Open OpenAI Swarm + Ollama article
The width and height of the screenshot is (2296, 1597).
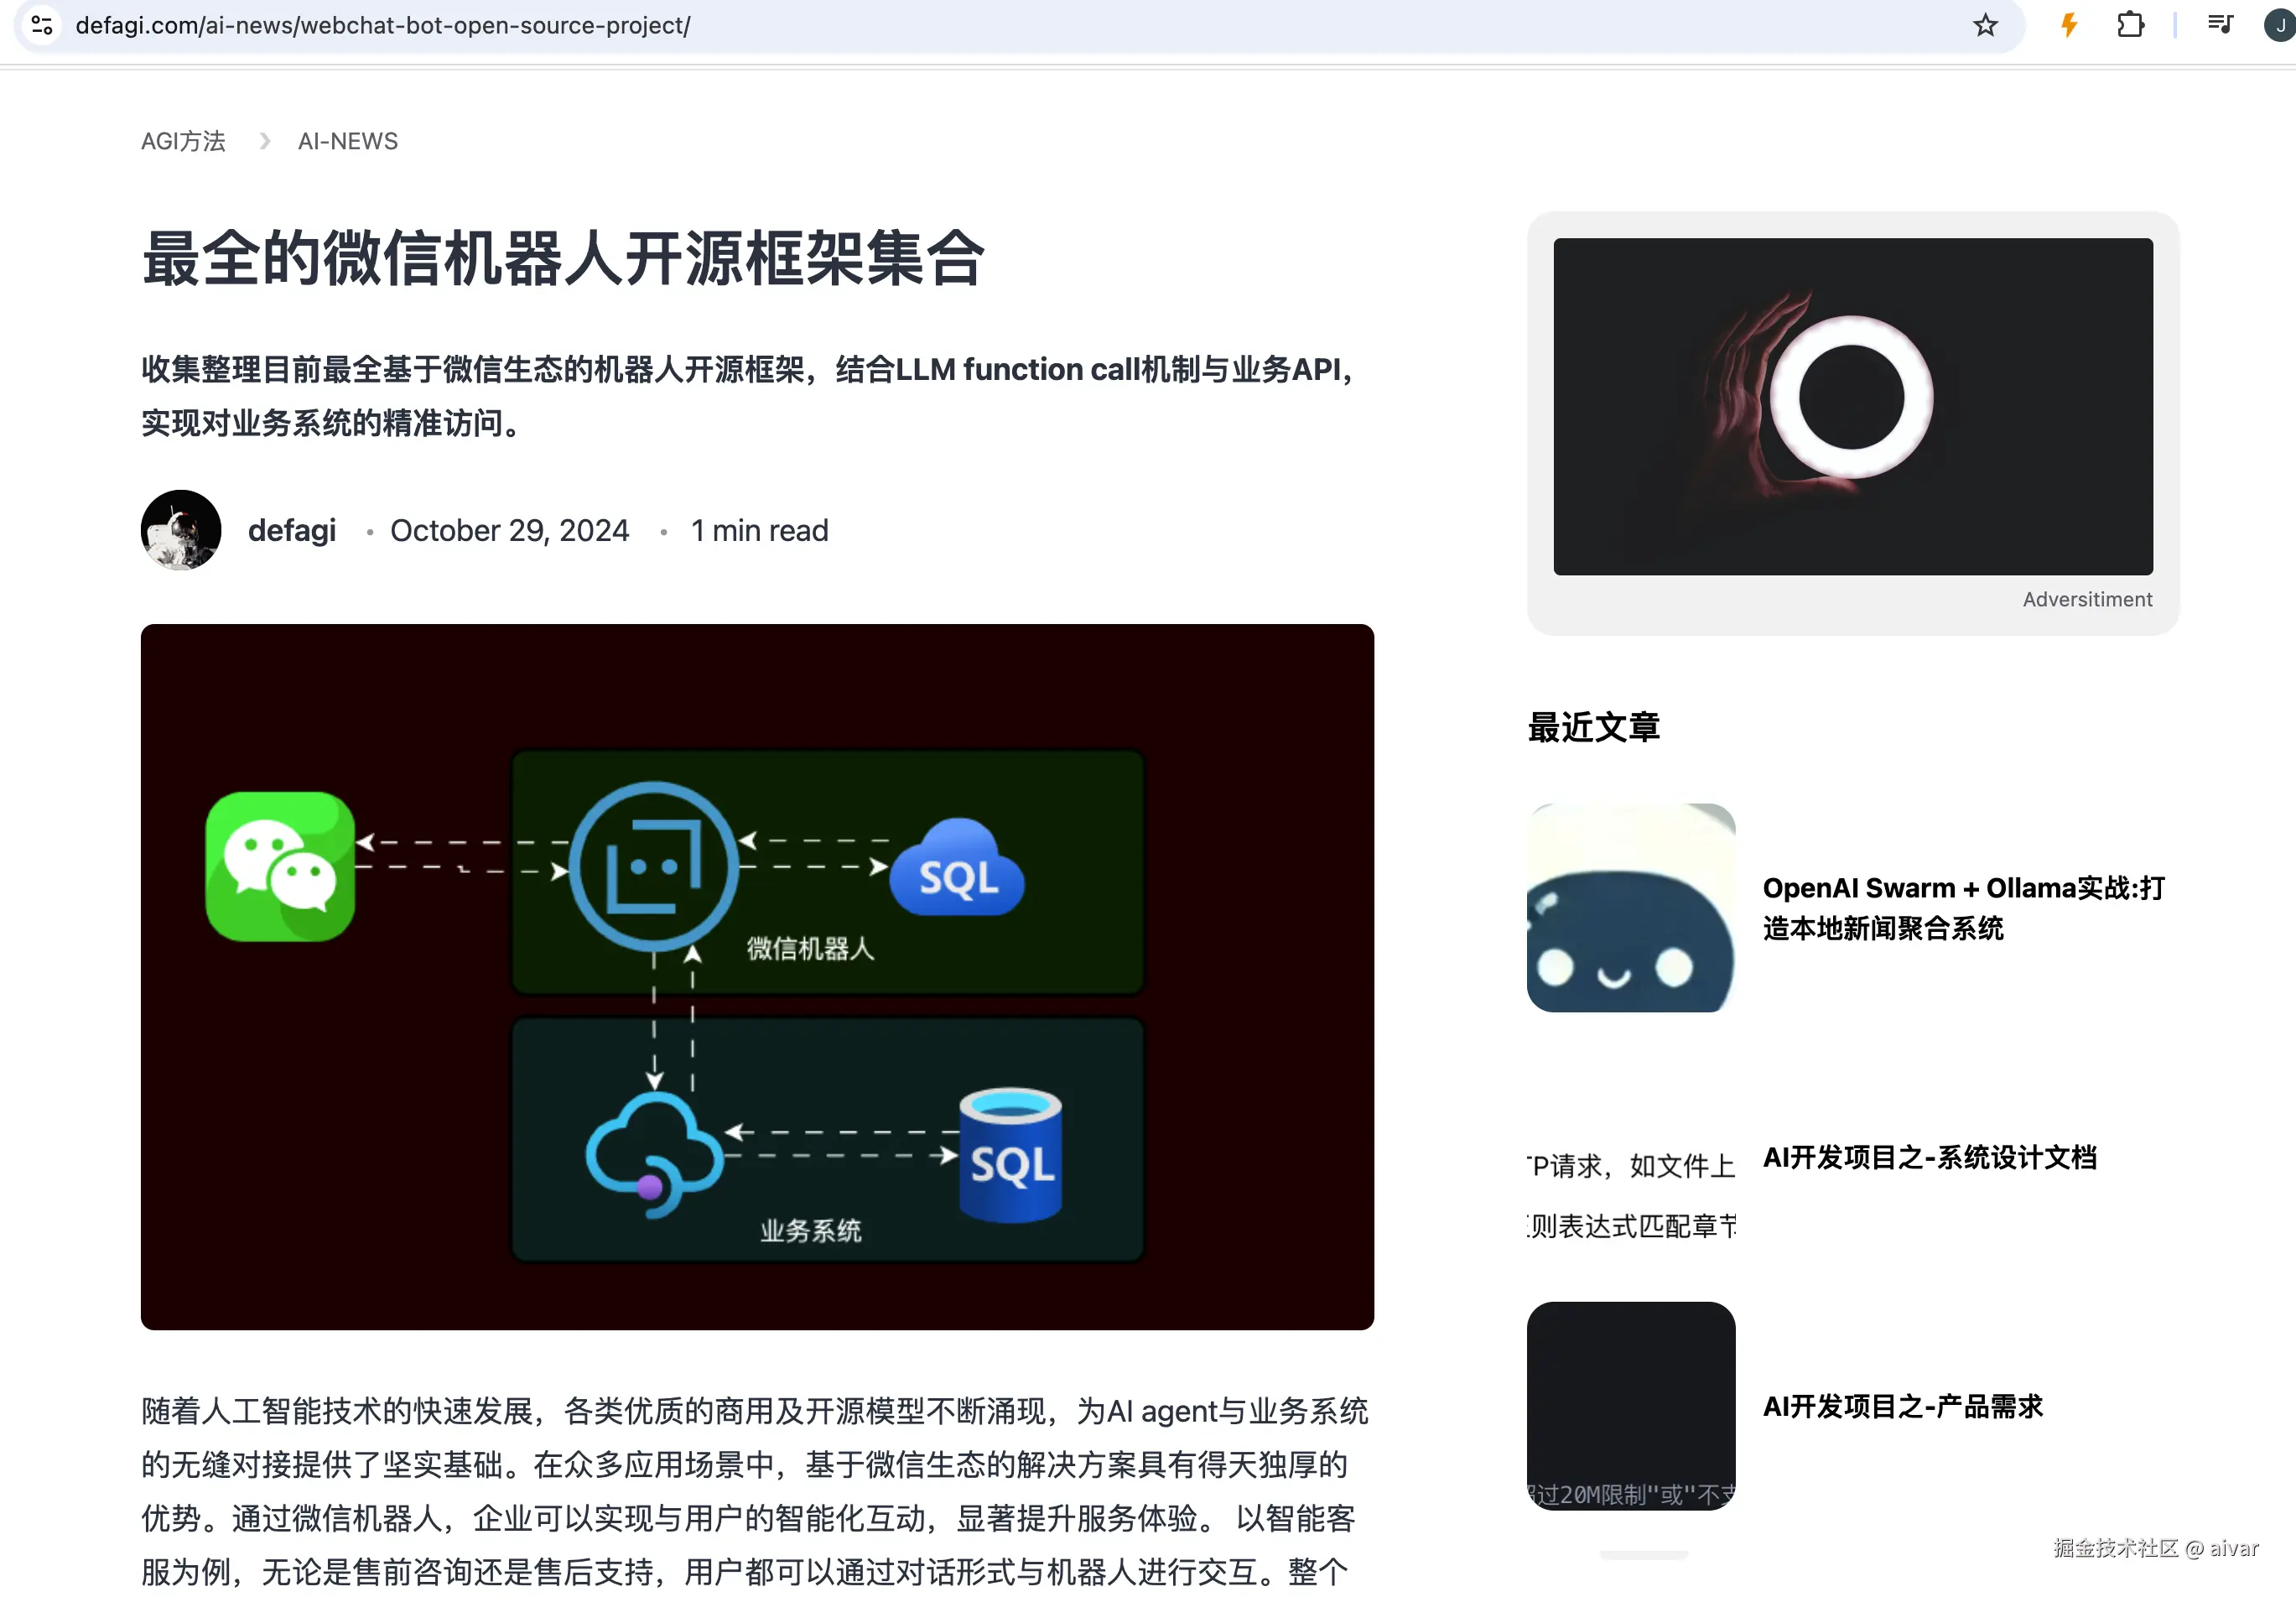tap(1962, 907)
